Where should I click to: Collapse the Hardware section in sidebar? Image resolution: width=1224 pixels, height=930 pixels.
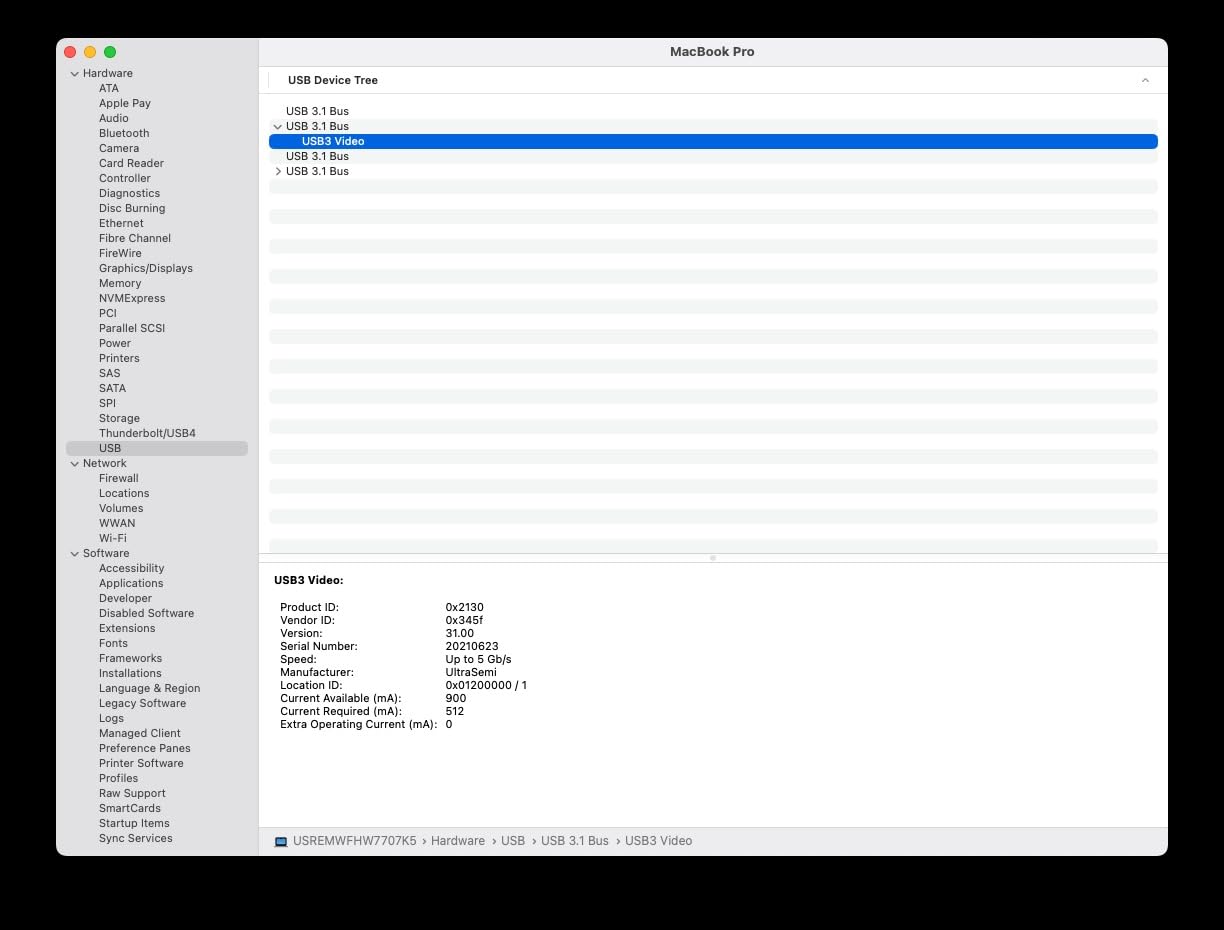74,73
